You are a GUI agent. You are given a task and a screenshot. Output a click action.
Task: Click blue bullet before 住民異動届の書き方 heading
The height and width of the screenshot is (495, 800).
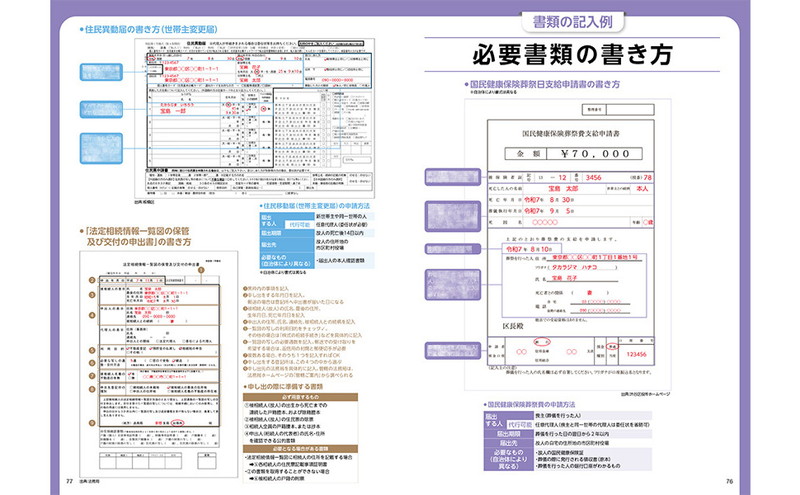(x=81, y=31)
